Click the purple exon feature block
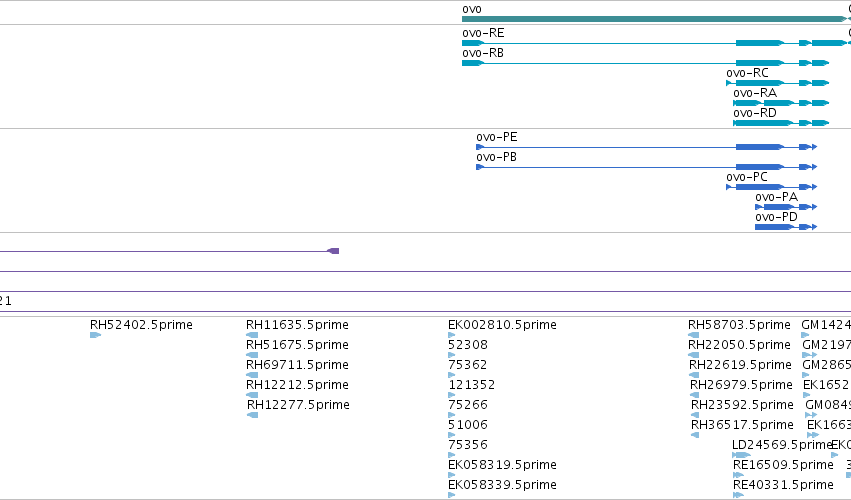Screen dimensions: 851x500 pyautogui.click(x=333, y=251)
